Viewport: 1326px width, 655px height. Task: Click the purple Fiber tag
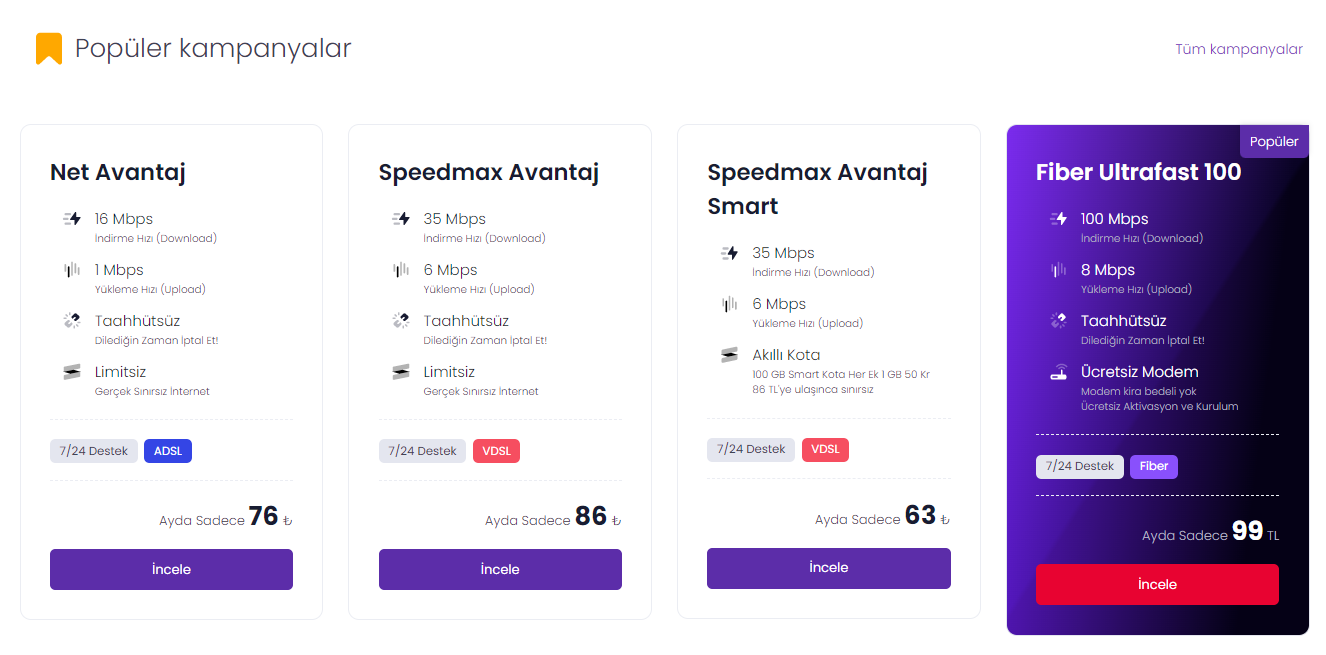(x=1154, y=466)
